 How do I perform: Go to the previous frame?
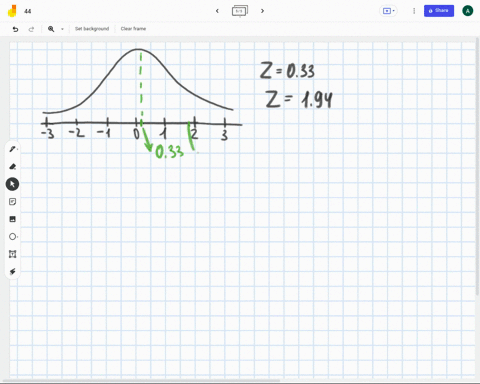pyautogui.click(x=217, y=11)
